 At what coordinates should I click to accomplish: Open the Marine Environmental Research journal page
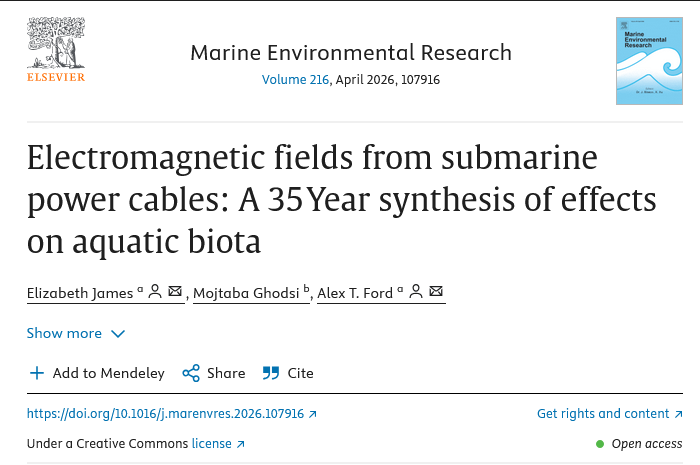tap(351, 53)
